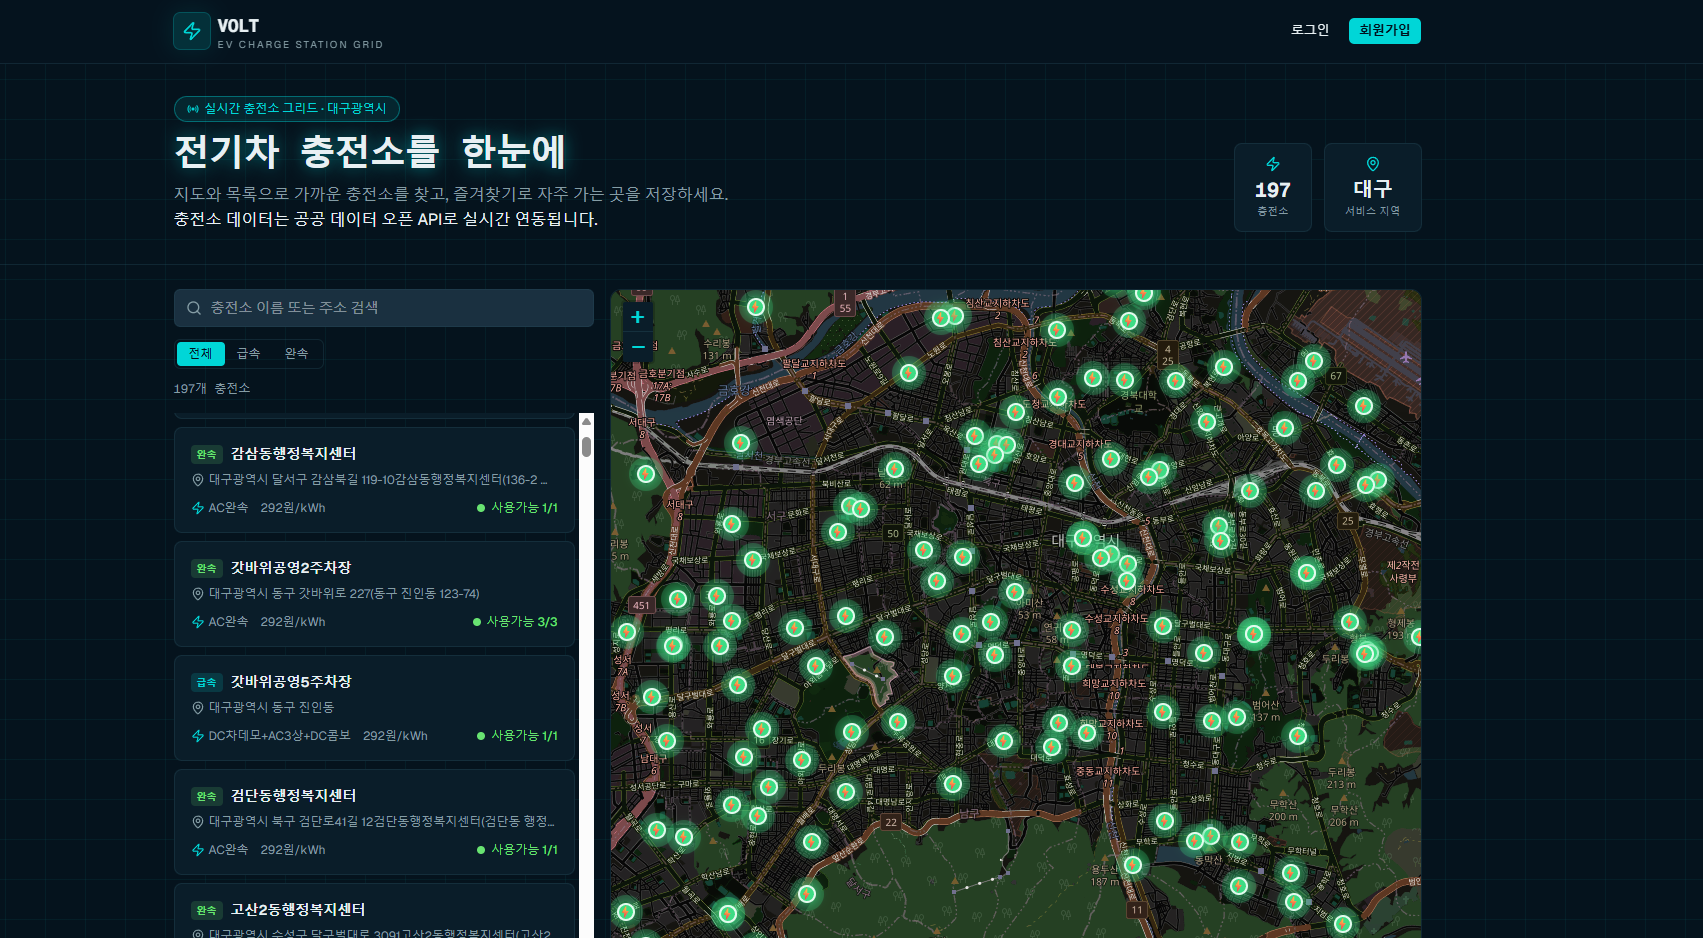Click location pin icon of 갓바위공영2주차장 address
Viewport: 1703px width, 938px height.
point(198,594)
